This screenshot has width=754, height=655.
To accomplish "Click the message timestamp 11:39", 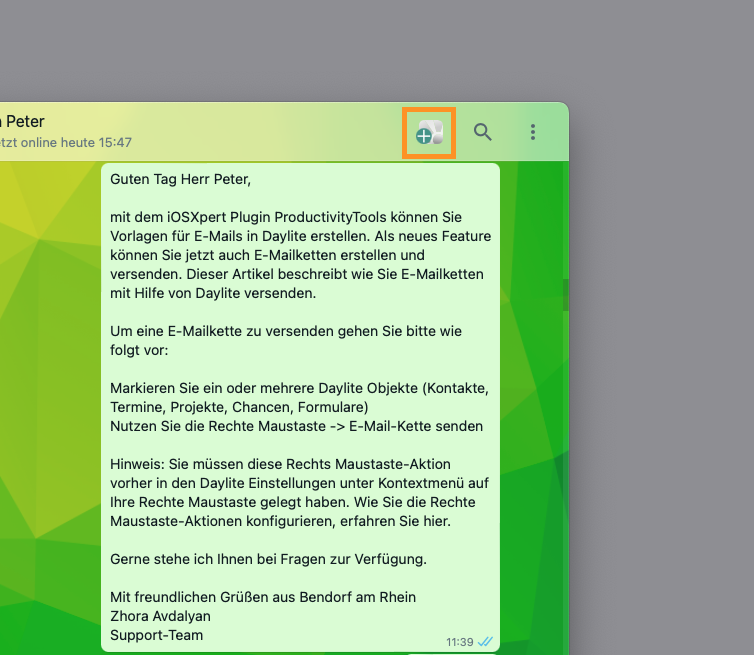I will [460, 642].
